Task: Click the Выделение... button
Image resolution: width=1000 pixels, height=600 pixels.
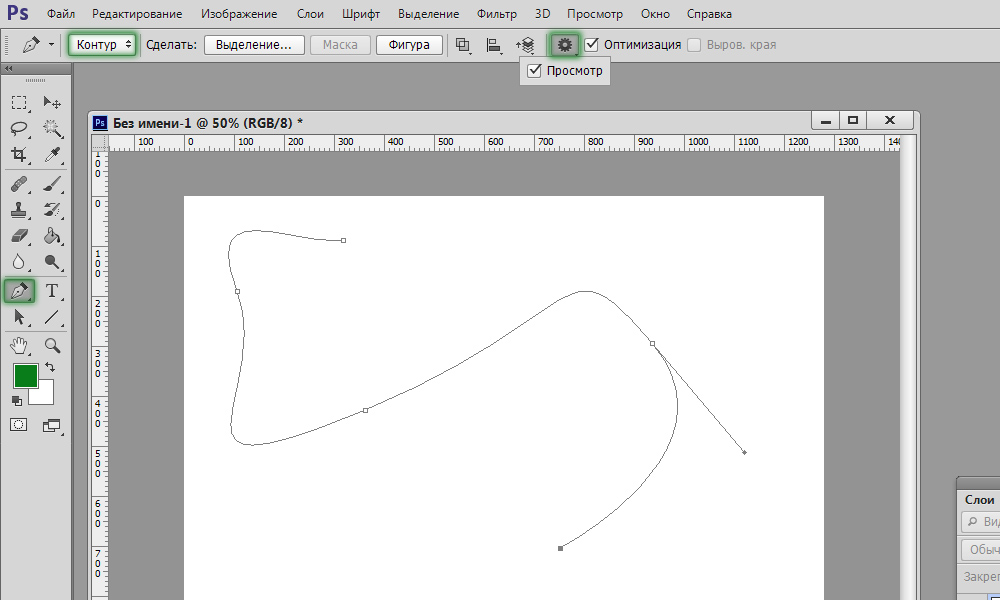Action: pyautogui.click(x=253, y=45)
